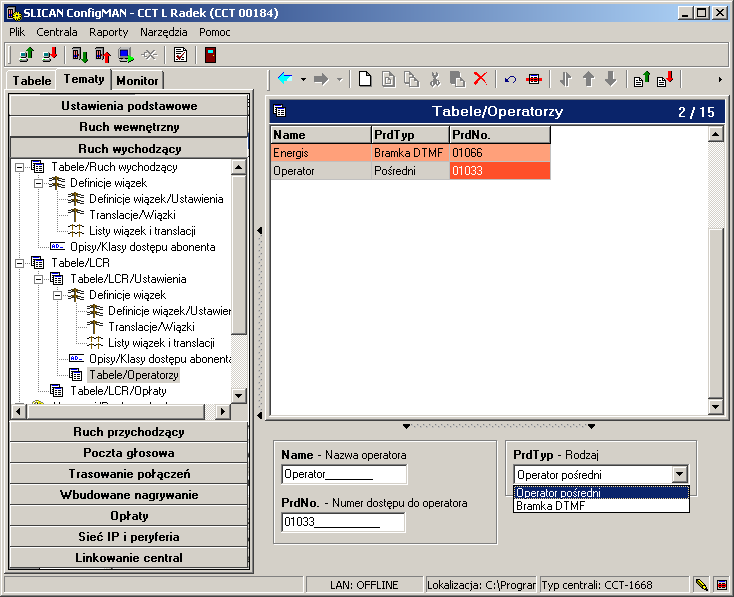Image resolution: width=734 pixels, height=597 pixels.
Task: Click the new blank record icon
Action: point(365,79)
